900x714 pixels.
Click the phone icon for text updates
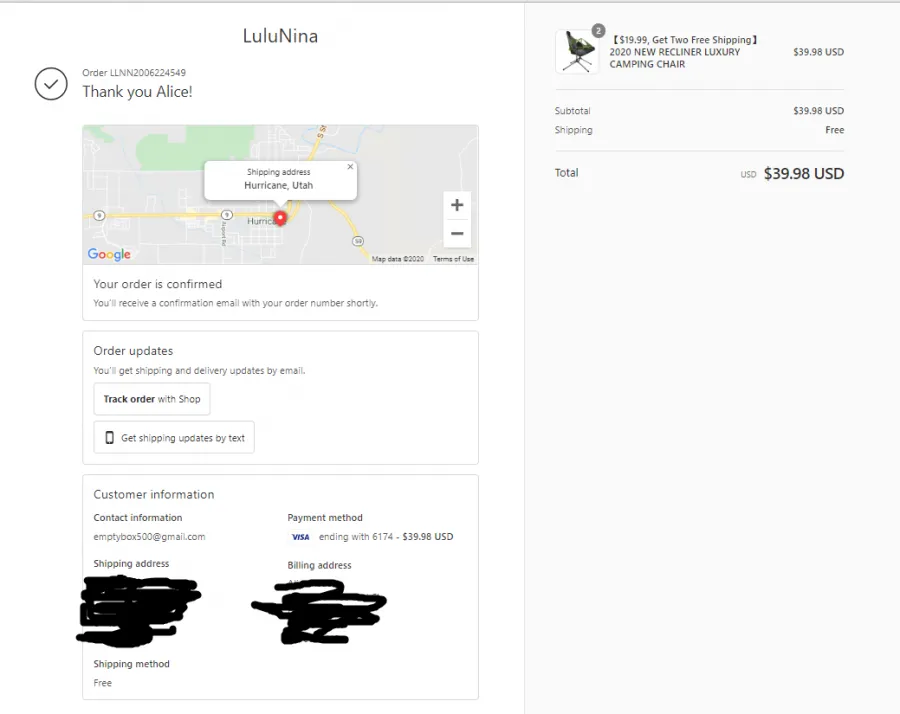pyautogui.click(x=109, y=438)
